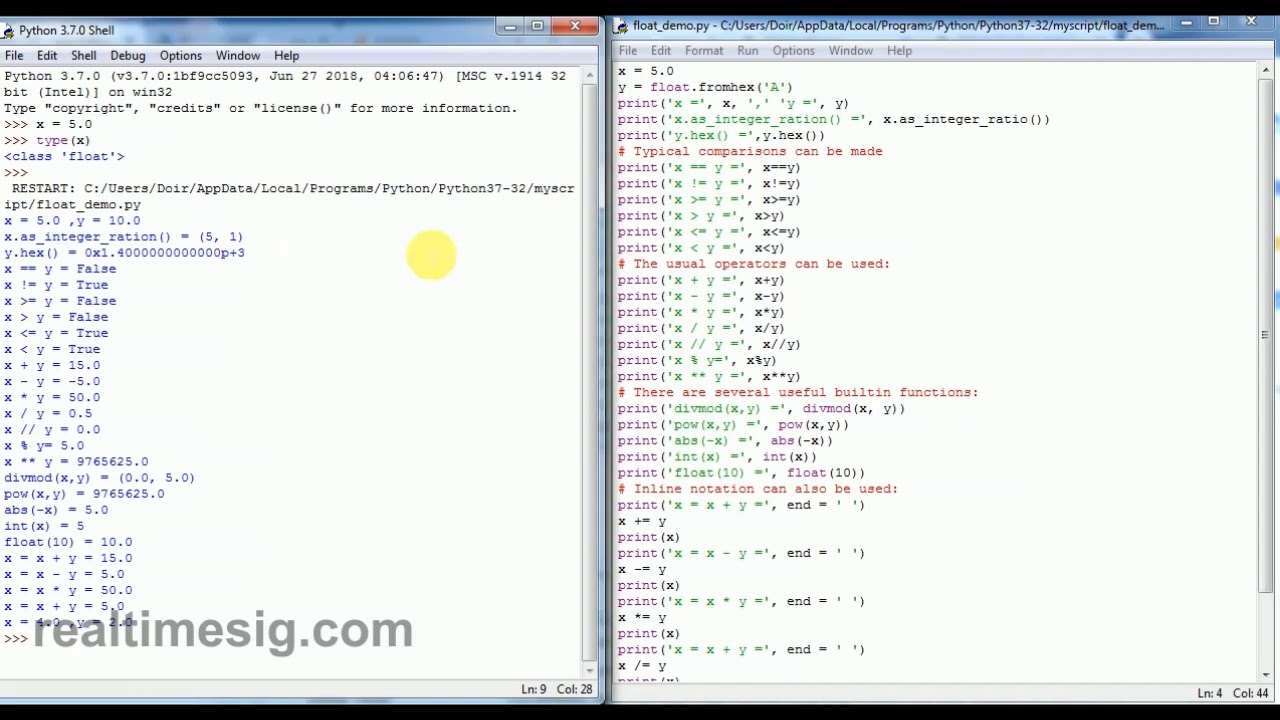Viewport: 1280px width, 720px height.
Task: Close the float_demo.py editor window
Action: 1252,21
